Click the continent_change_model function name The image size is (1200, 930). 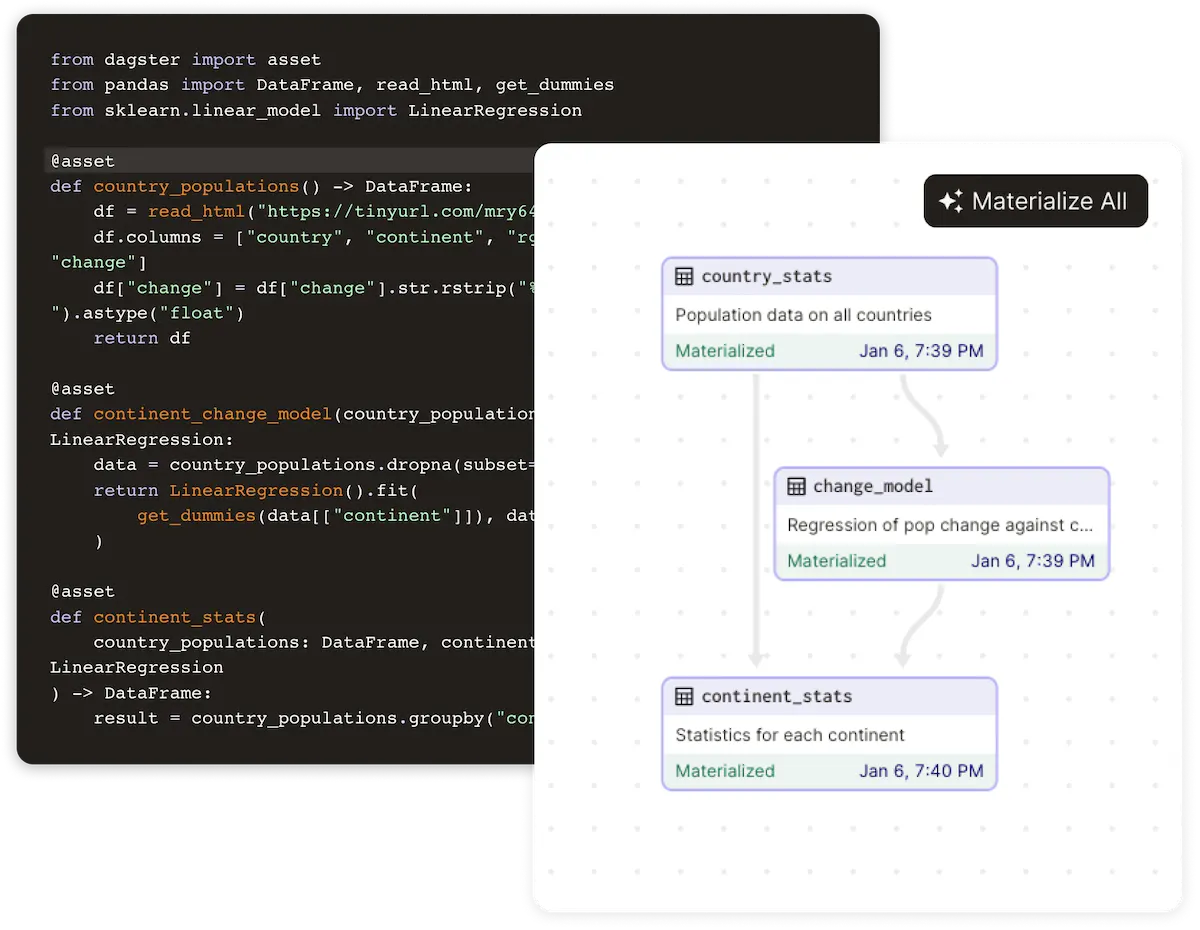pyautogui.click(x=213, y=414)
